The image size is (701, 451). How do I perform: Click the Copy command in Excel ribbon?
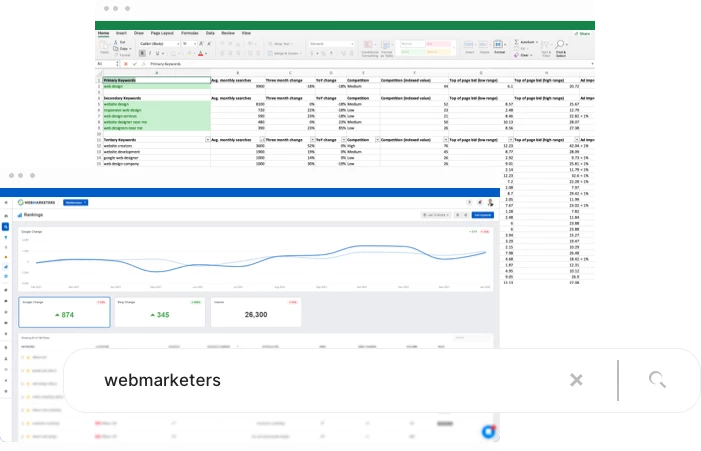click(121, 48)
